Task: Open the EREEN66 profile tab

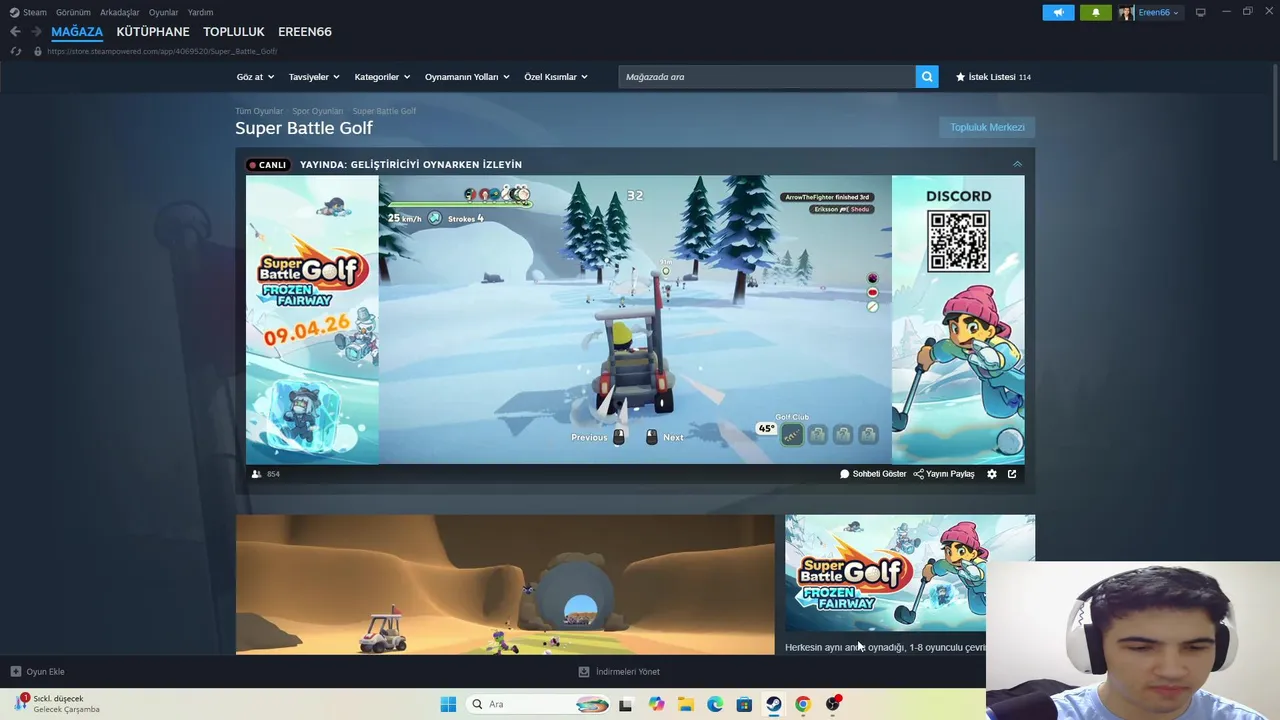Action: click(x=305, y=32)
